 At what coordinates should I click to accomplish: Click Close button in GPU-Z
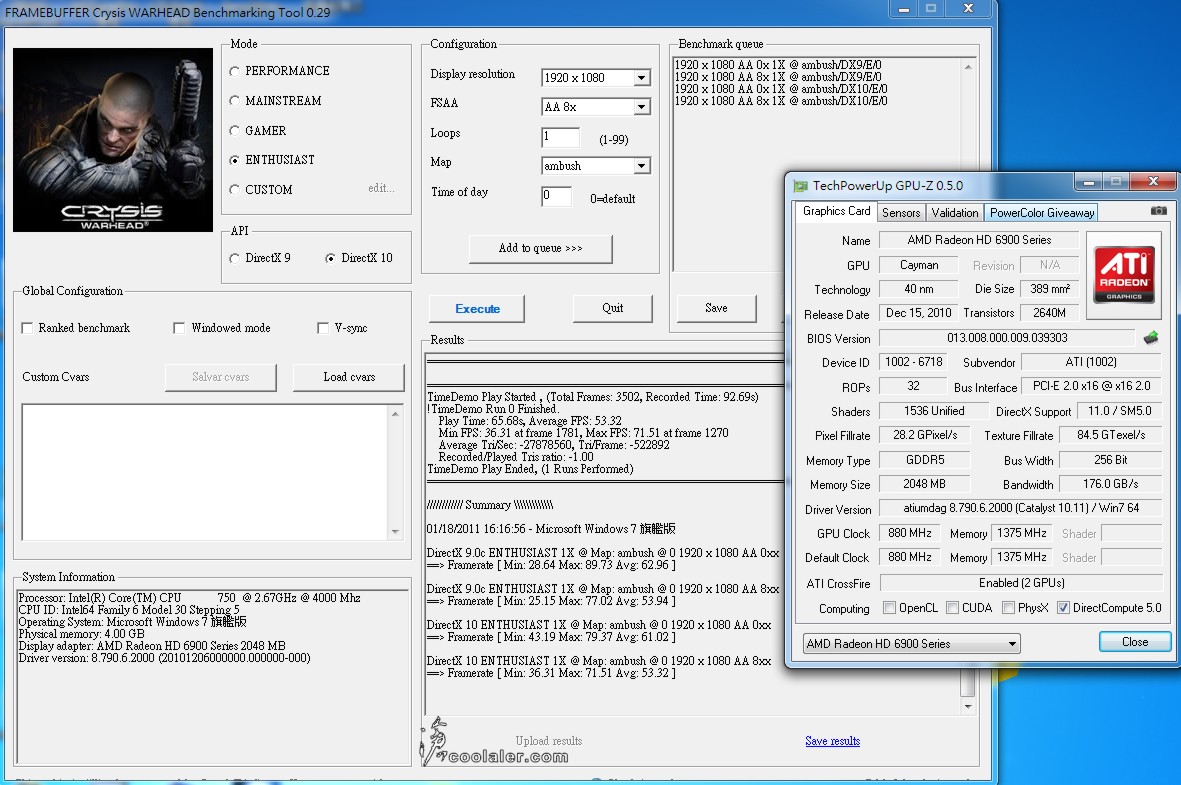1135,642
